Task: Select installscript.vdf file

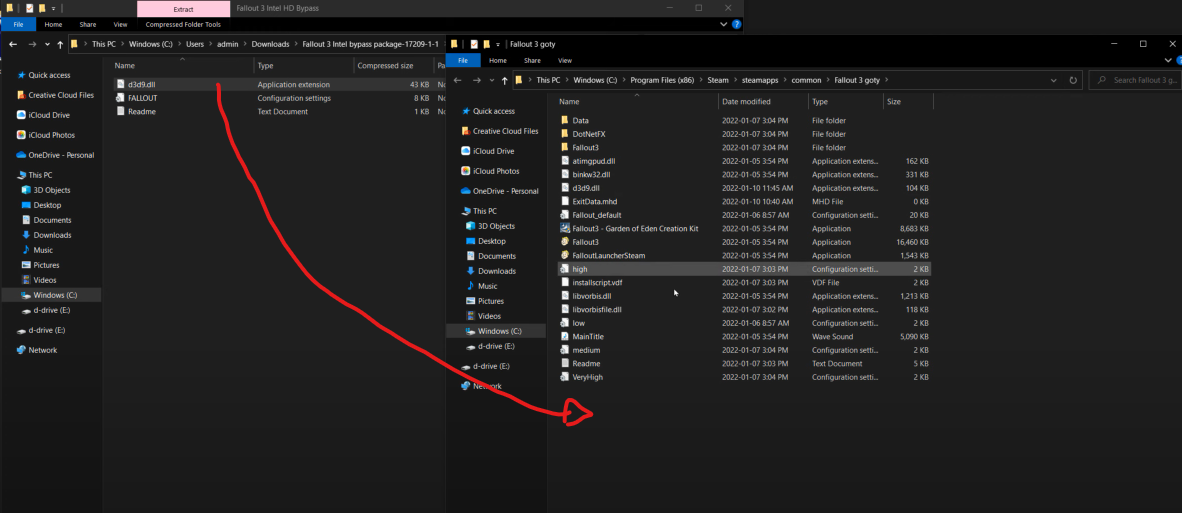Action: (598, 283)
